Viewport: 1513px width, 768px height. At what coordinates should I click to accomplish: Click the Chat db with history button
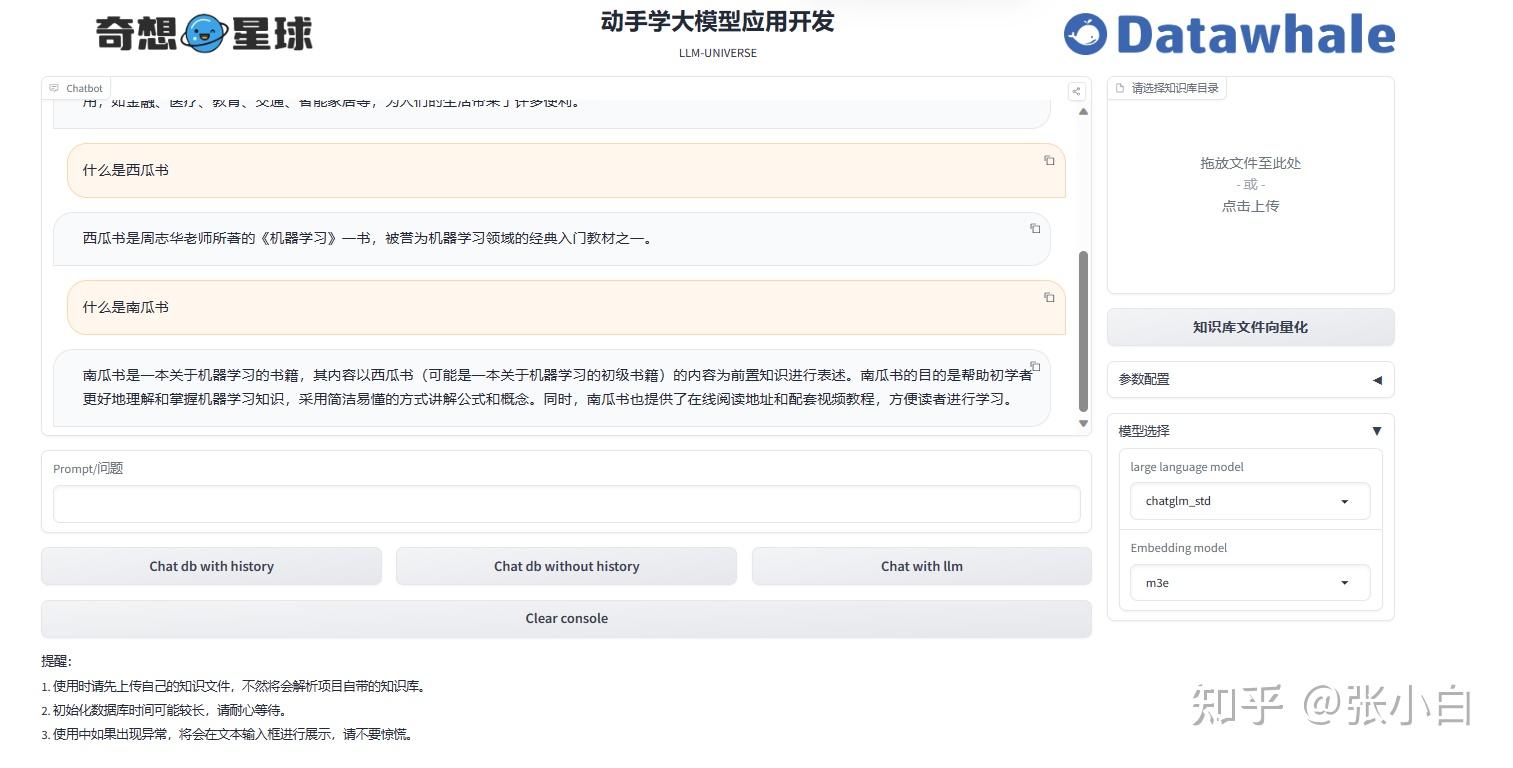point(211,565)
